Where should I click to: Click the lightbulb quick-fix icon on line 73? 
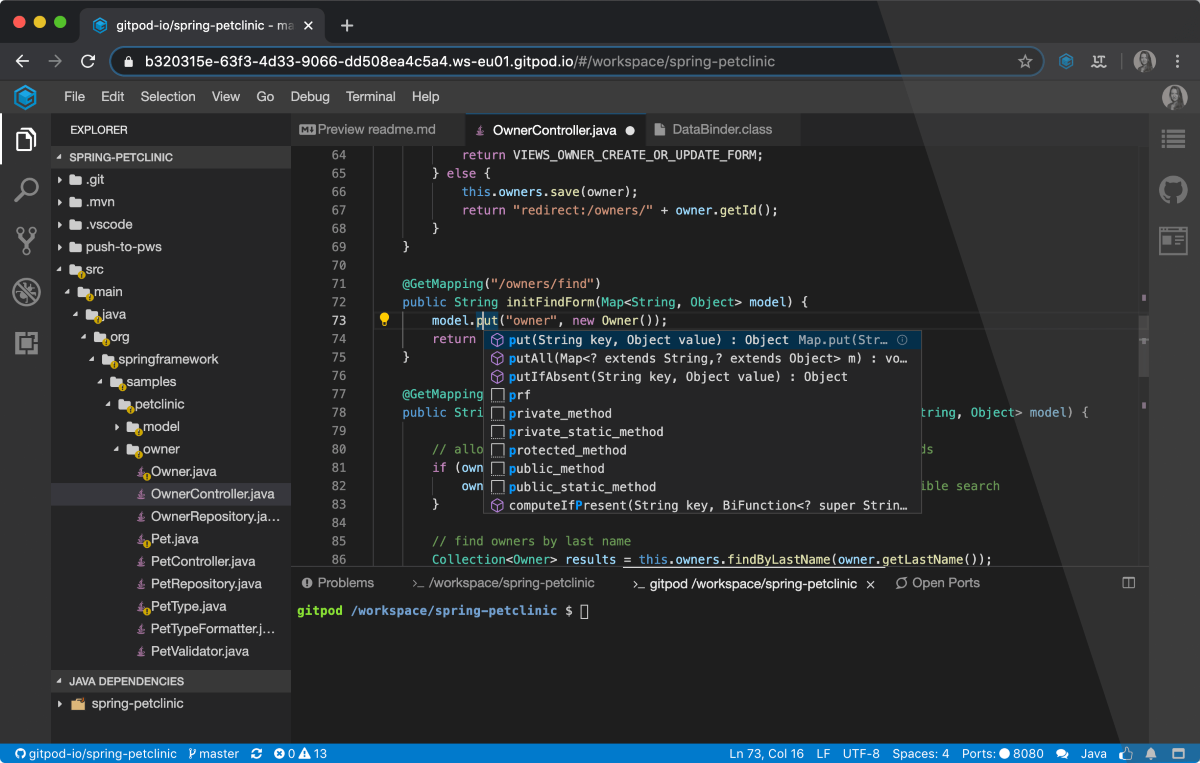[384, 320]
